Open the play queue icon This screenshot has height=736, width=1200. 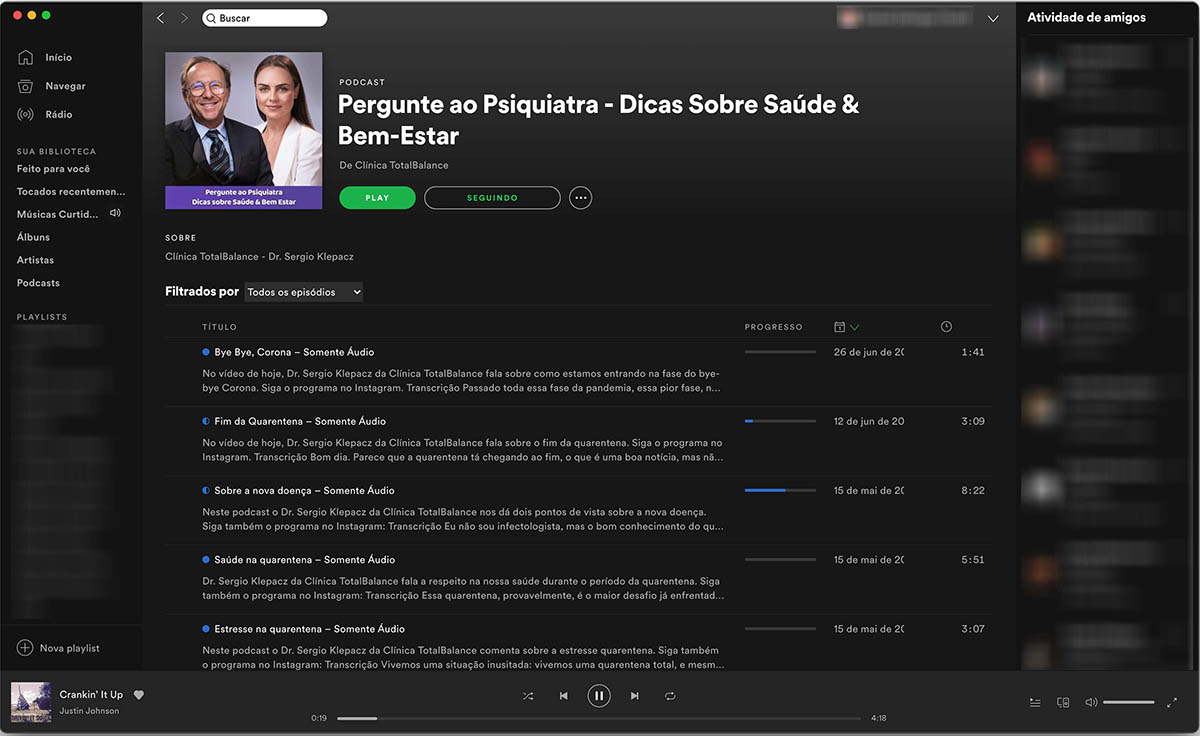click(x=1035, y=702)
